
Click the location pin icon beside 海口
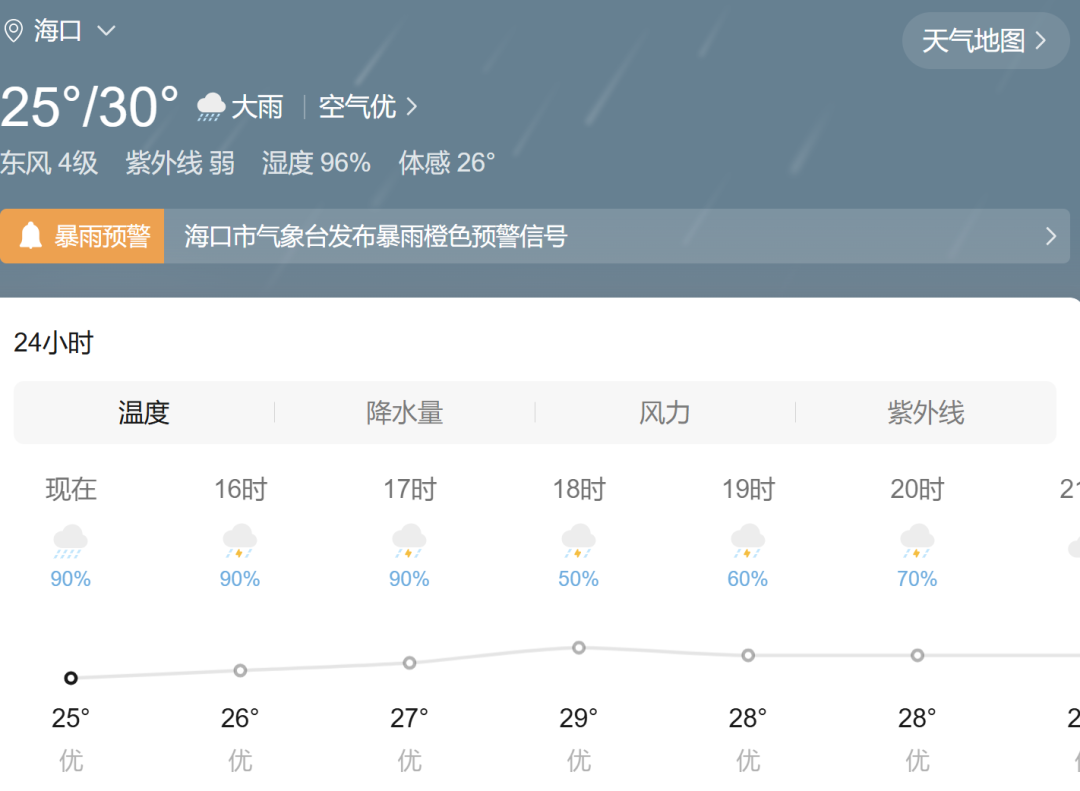point(14,31)
